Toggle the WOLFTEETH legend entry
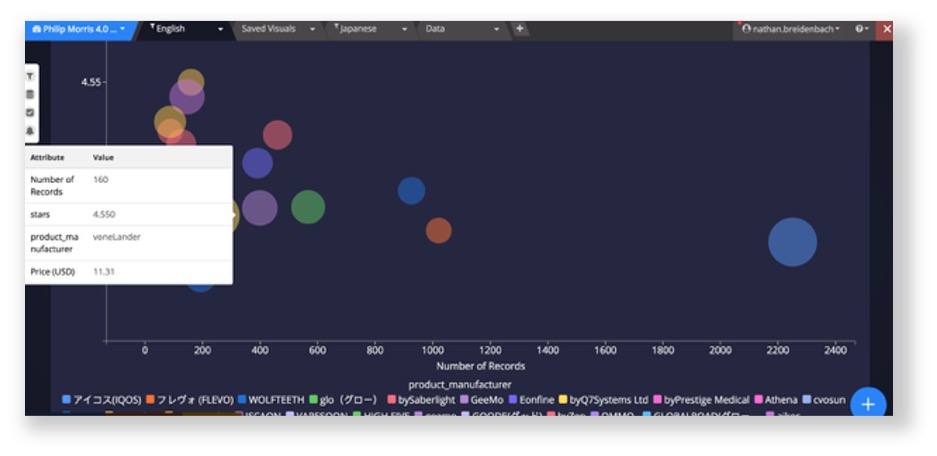The image size is (937, 456). [x=271, y=400]
